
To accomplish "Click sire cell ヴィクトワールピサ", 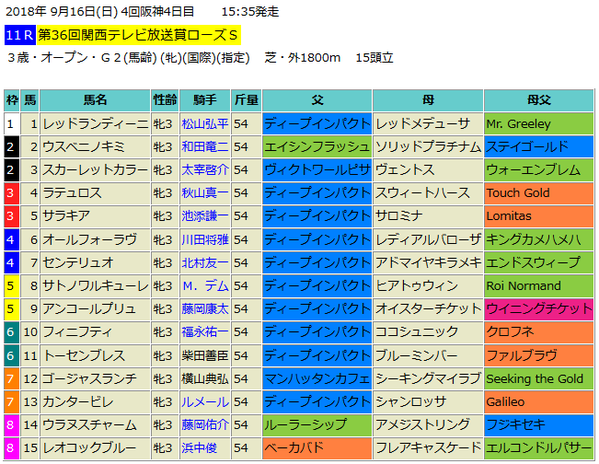I will (317, 170).
